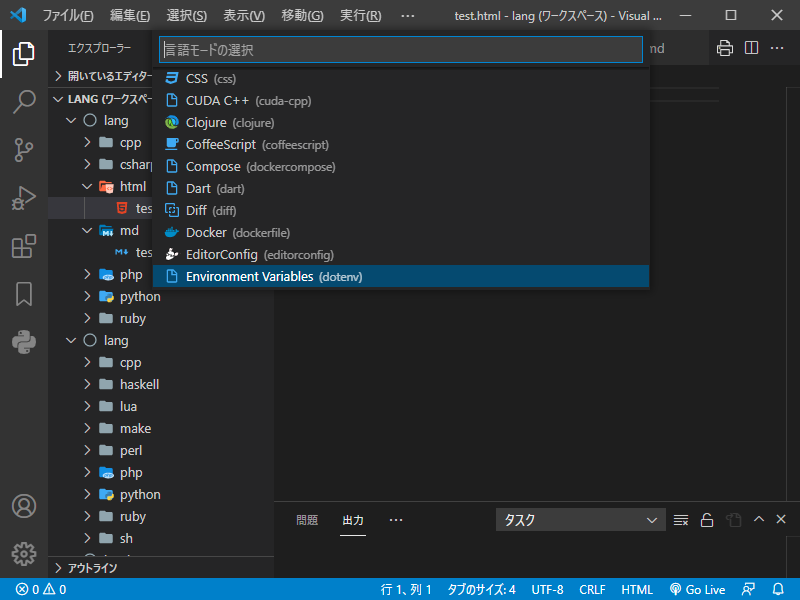Open the Source Control view
This screenshot has width=800, height=600.
[x=23, y=150]
